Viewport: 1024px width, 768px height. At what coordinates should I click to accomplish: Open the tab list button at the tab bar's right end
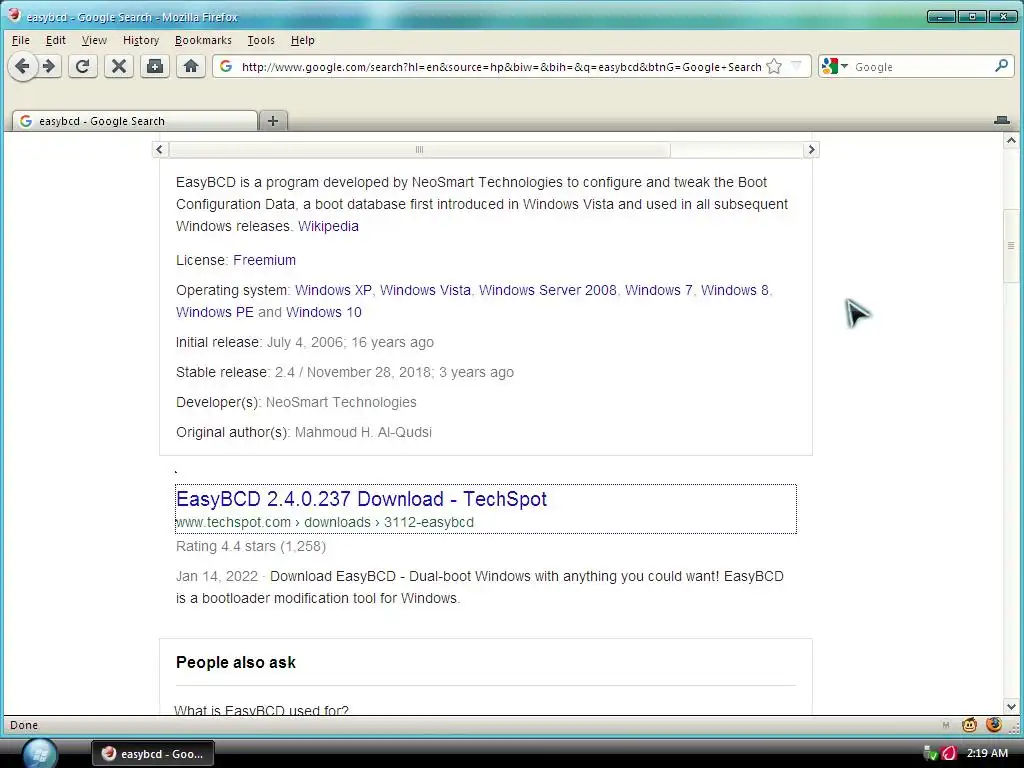1001,120
